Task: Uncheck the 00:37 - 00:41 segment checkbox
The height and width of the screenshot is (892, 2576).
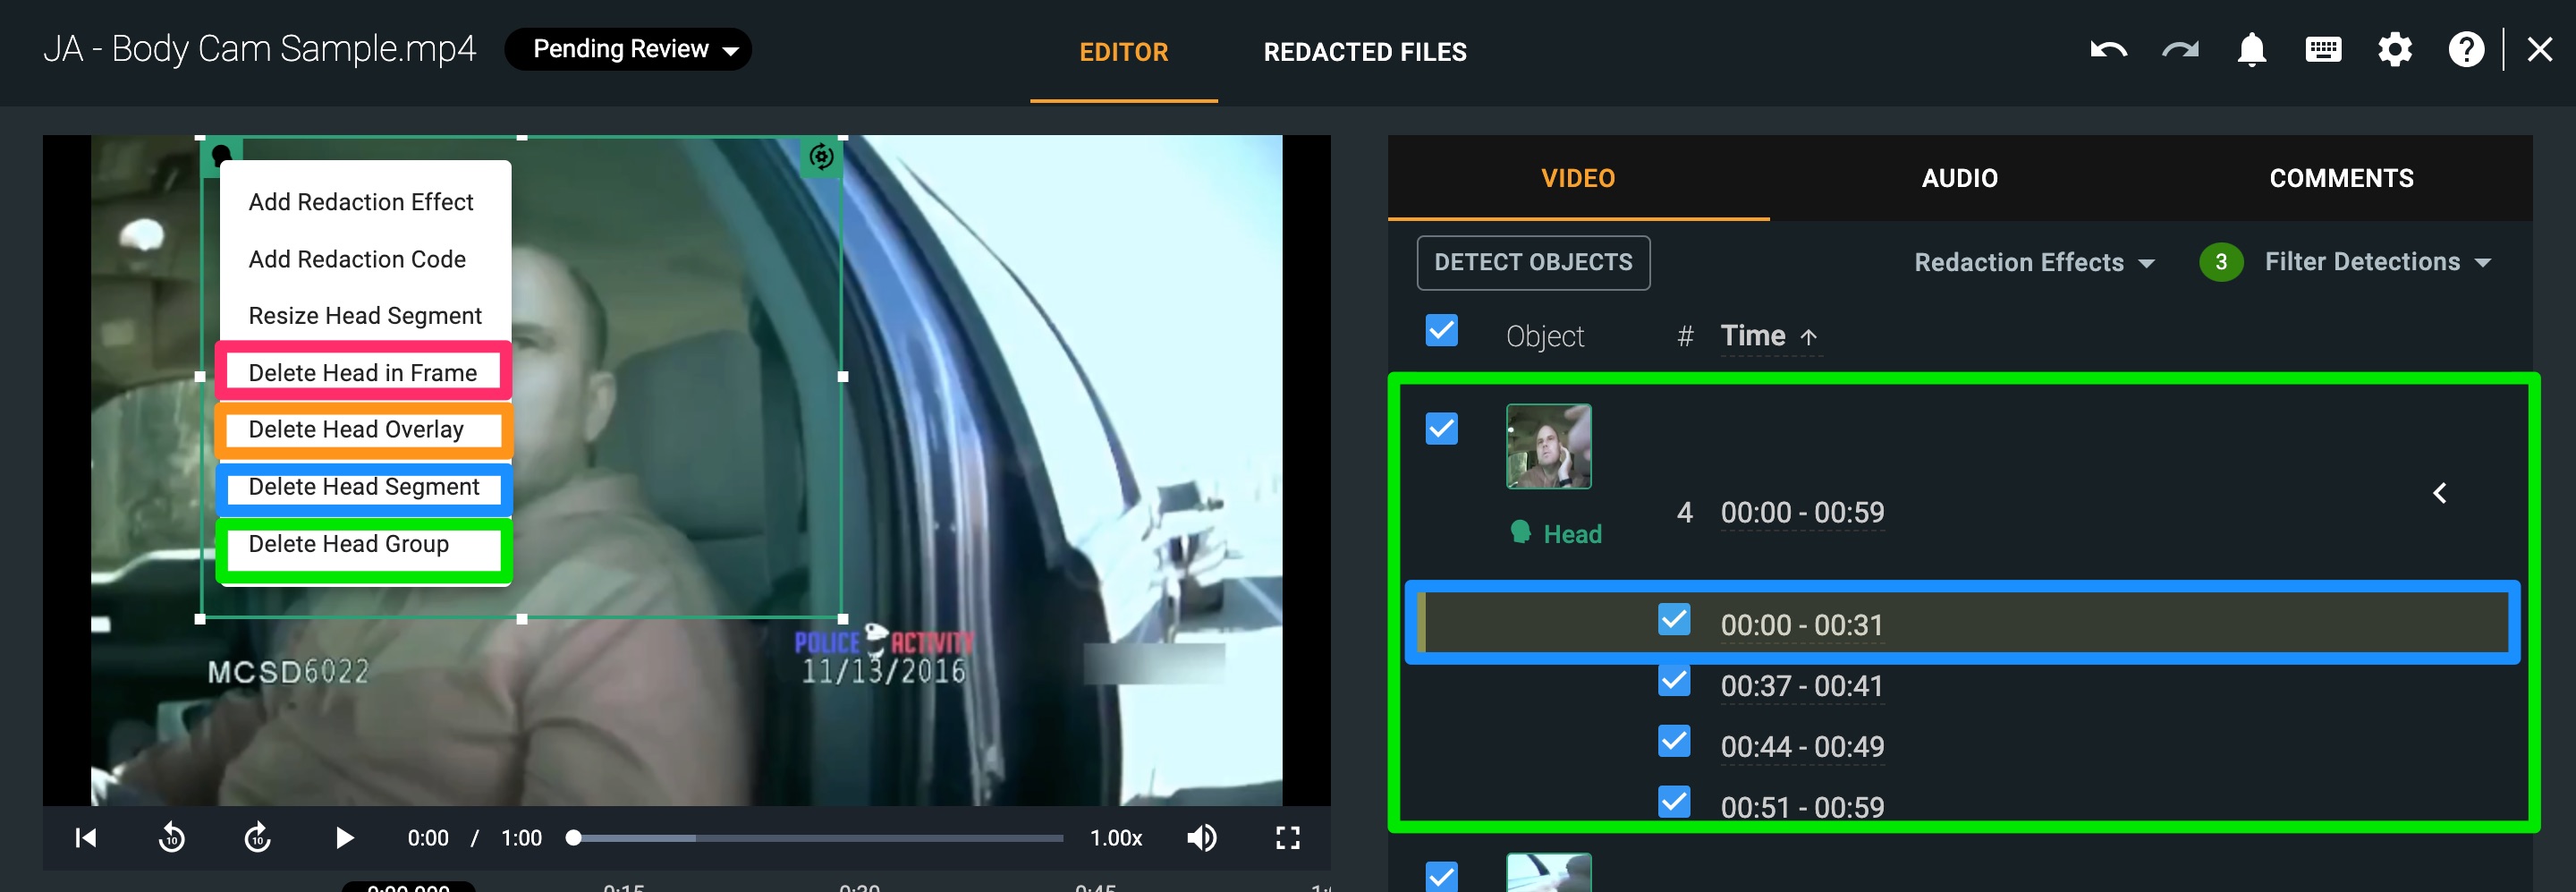Action: point(1673,681)
